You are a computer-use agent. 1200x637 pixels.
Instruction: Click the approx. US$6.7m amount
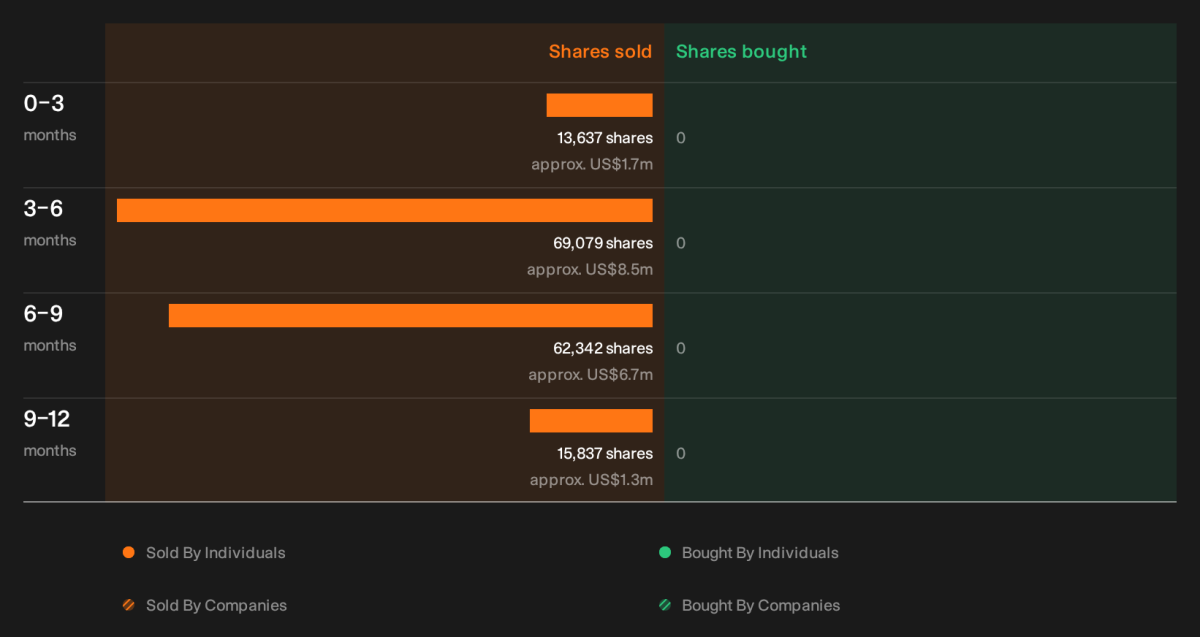click(x=591, y=375)
